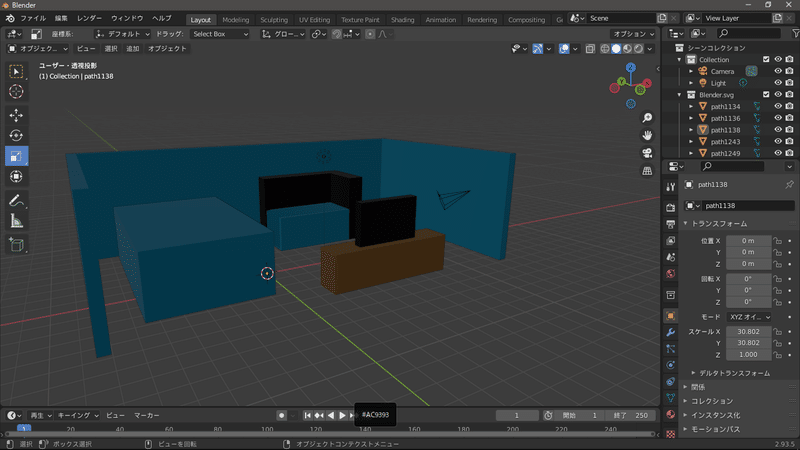The width and height of the screenshot is (800, 450).
Task: Open the viewport オブジェクト menu
Action: click(x=167, y=48)
